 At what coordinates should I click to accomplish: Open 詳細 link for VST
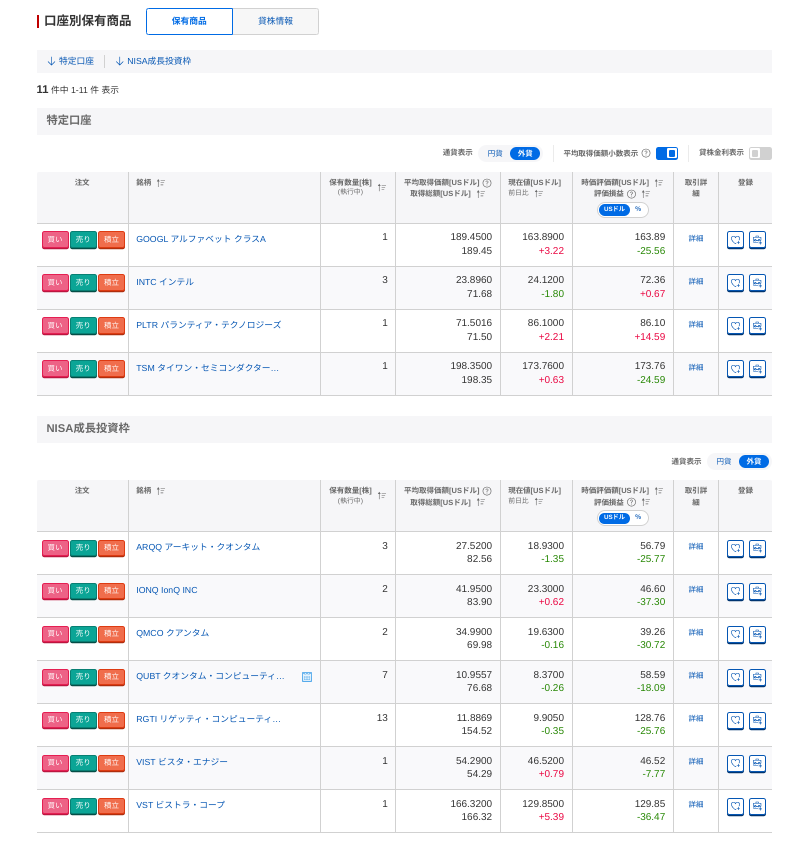click(x=696, y=805)
